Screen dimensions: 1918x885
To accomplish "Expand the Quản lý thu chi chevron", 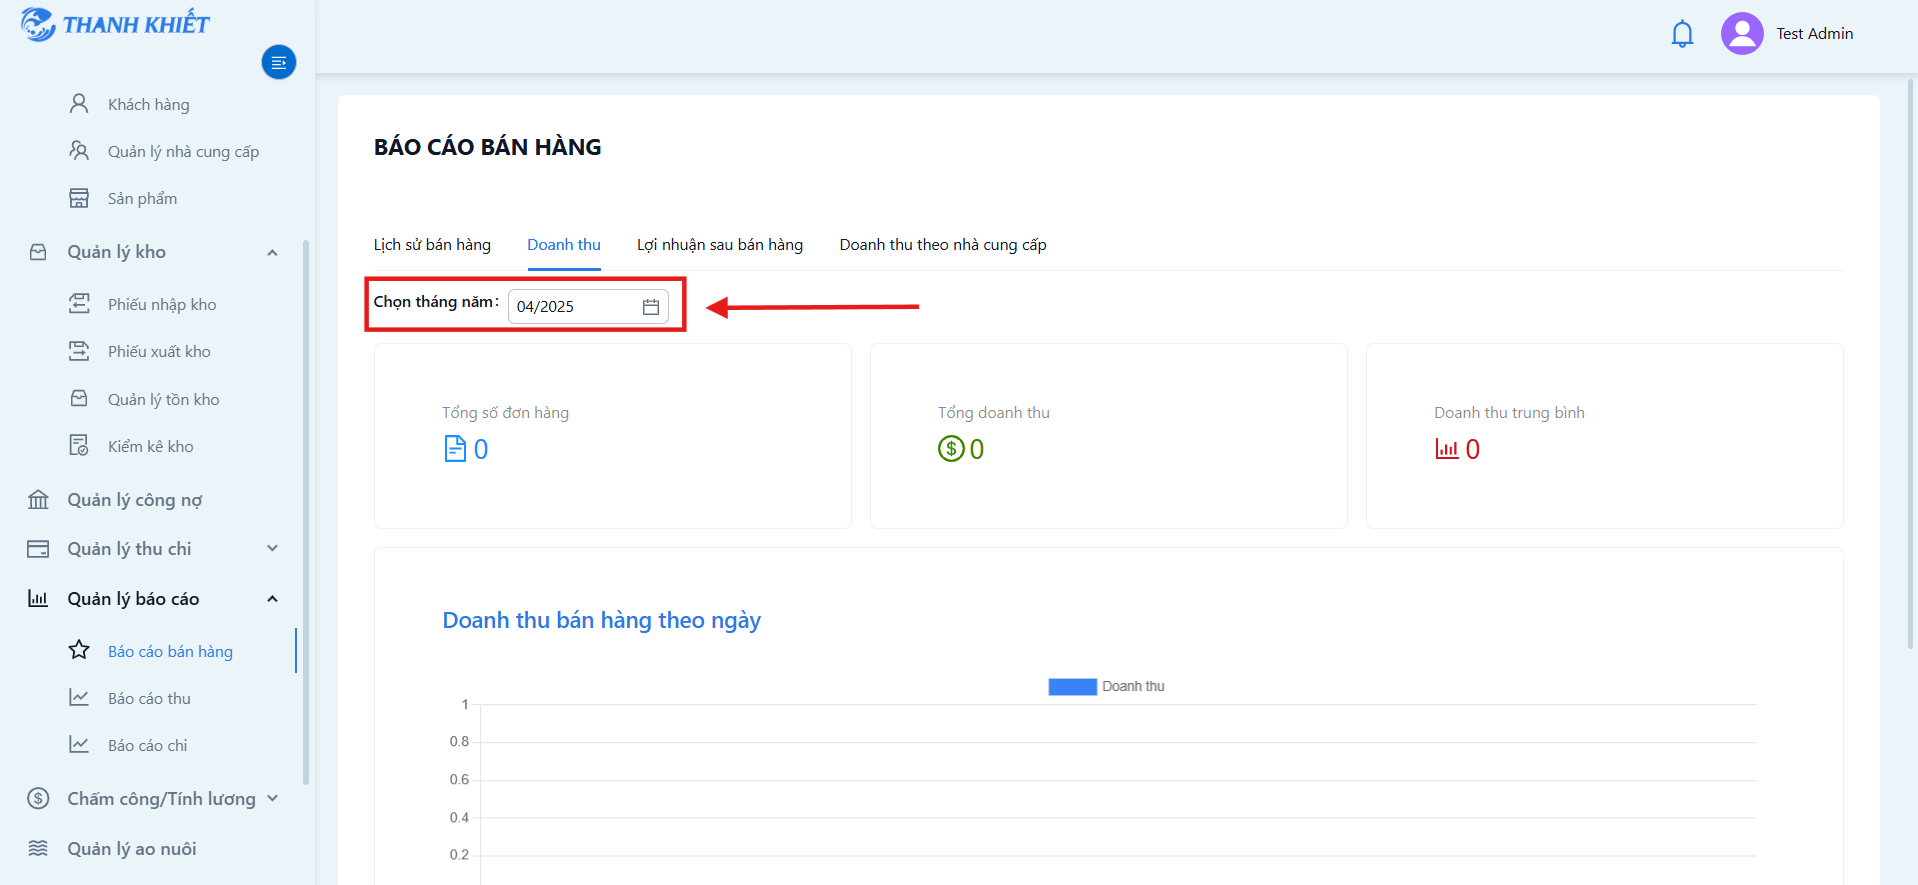I will [272, 548].
